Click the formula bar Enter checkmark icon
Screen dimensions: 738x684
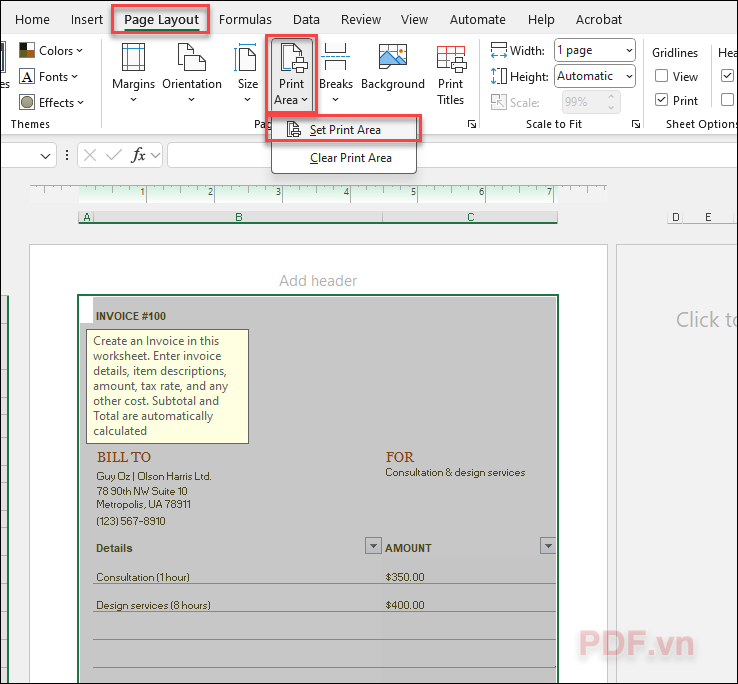pos(113,155)
